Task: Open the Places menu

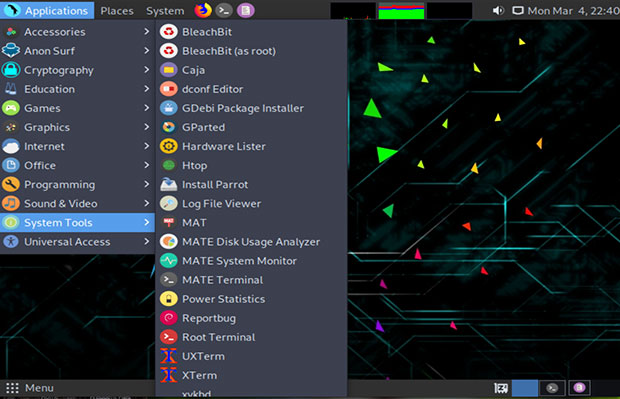Action: pyautogui.click(x=117, y=11)
